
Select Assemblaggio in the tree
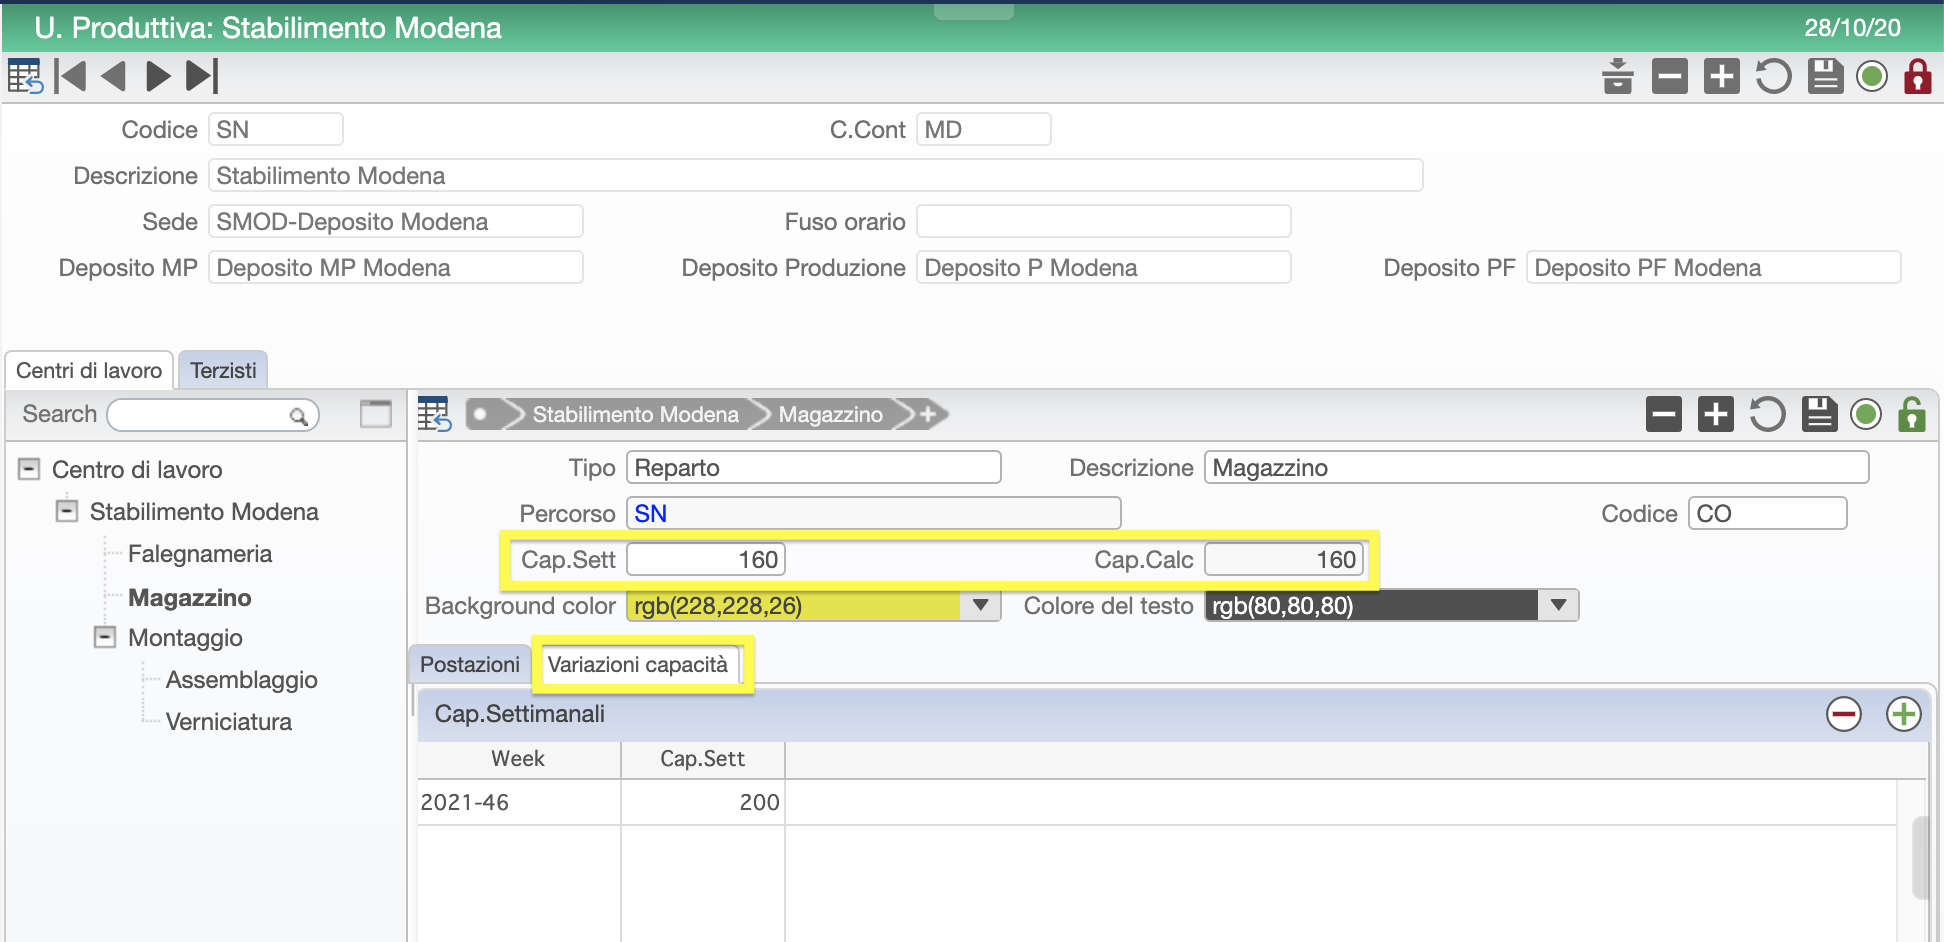pos(242,680)
